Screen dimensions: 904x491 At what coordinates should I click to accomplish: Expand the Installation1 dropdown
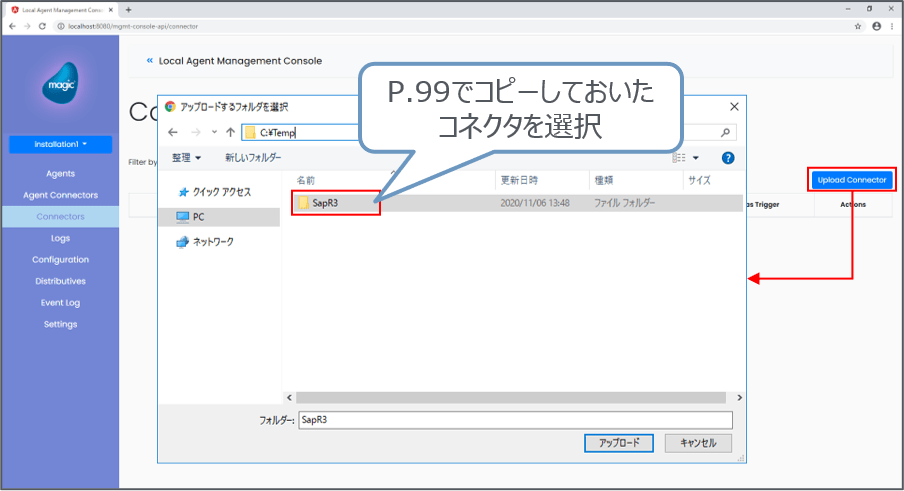pyautogui.click(x=60, y=144)
